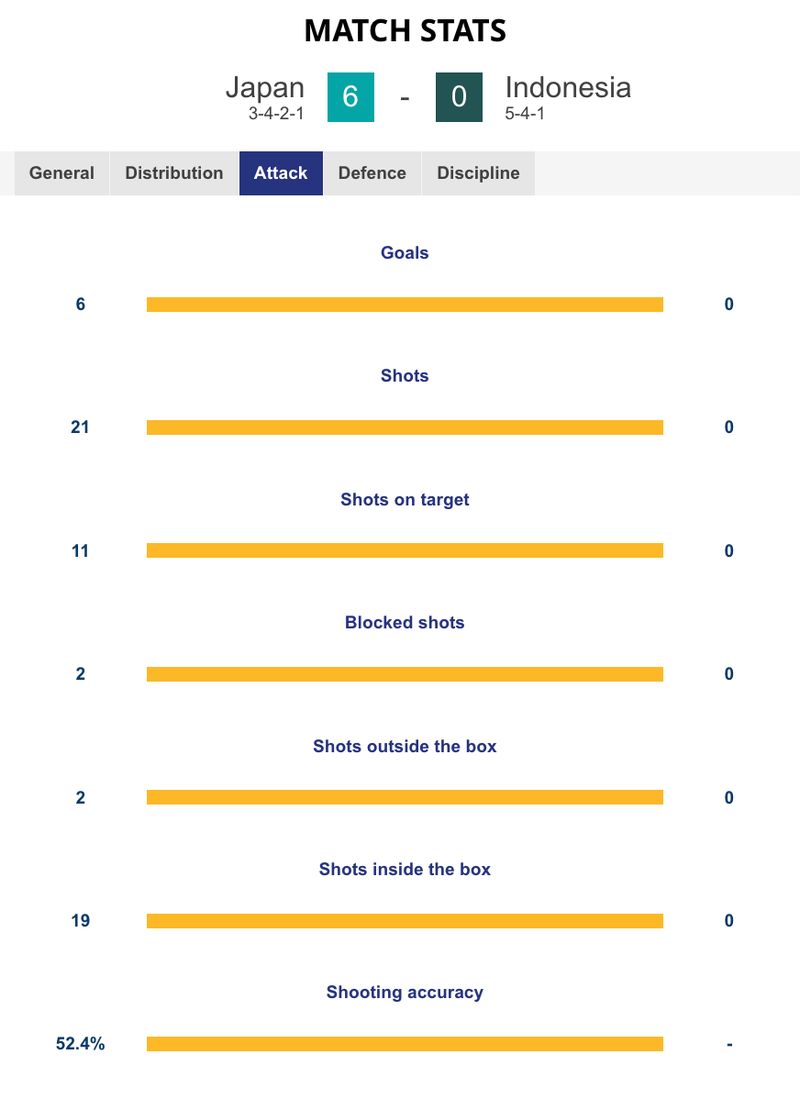Switch to the Distribution tab
800x1099 pixels.
point(174,173)
